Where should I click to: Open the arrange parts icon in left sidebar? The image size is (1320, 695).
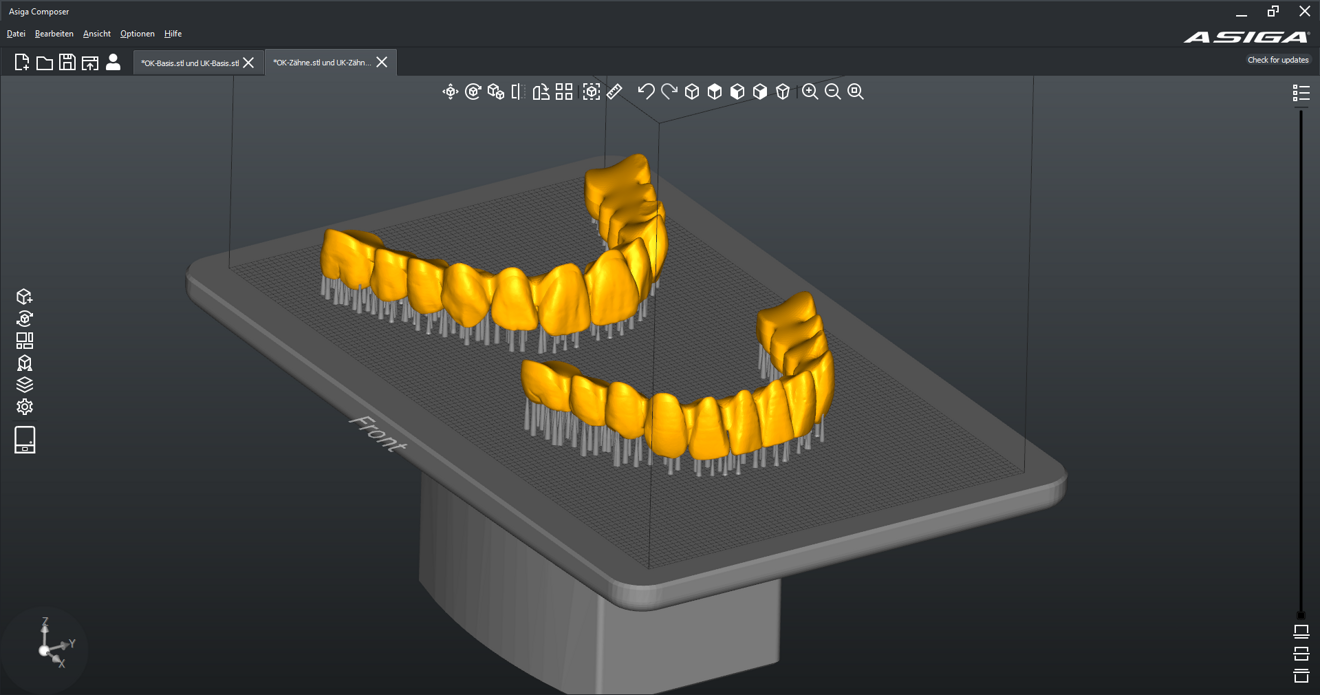click(x=24, y=340)
